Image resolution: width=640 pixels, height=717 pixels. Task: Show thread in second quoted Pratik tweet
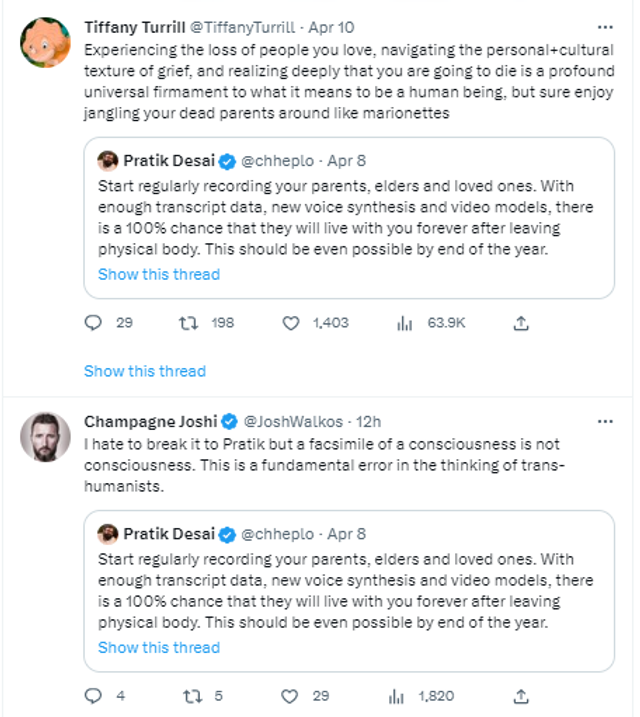click(159, 647)
